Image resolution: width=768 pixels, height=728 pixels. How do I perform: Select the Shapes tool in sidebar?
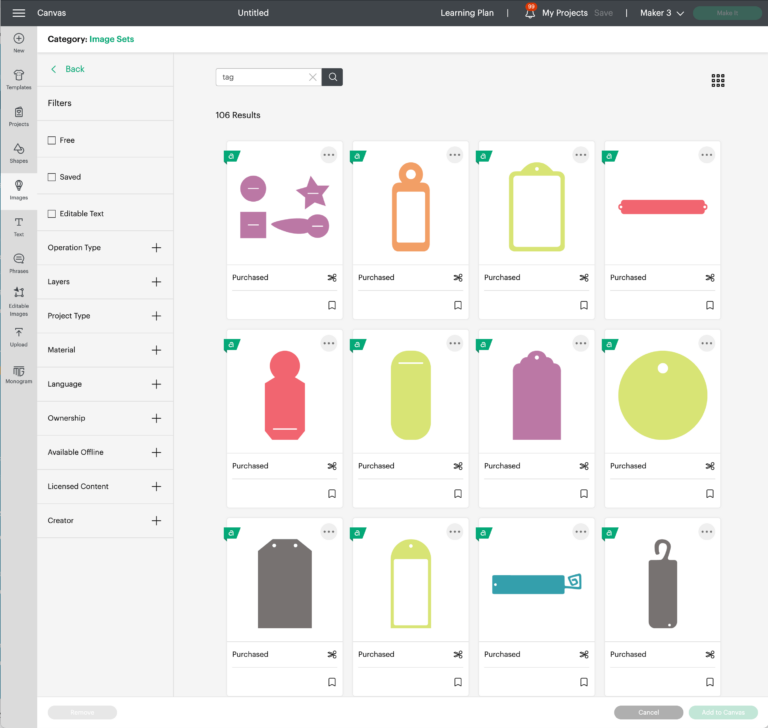pyautogui.click(x=18, y=153)
